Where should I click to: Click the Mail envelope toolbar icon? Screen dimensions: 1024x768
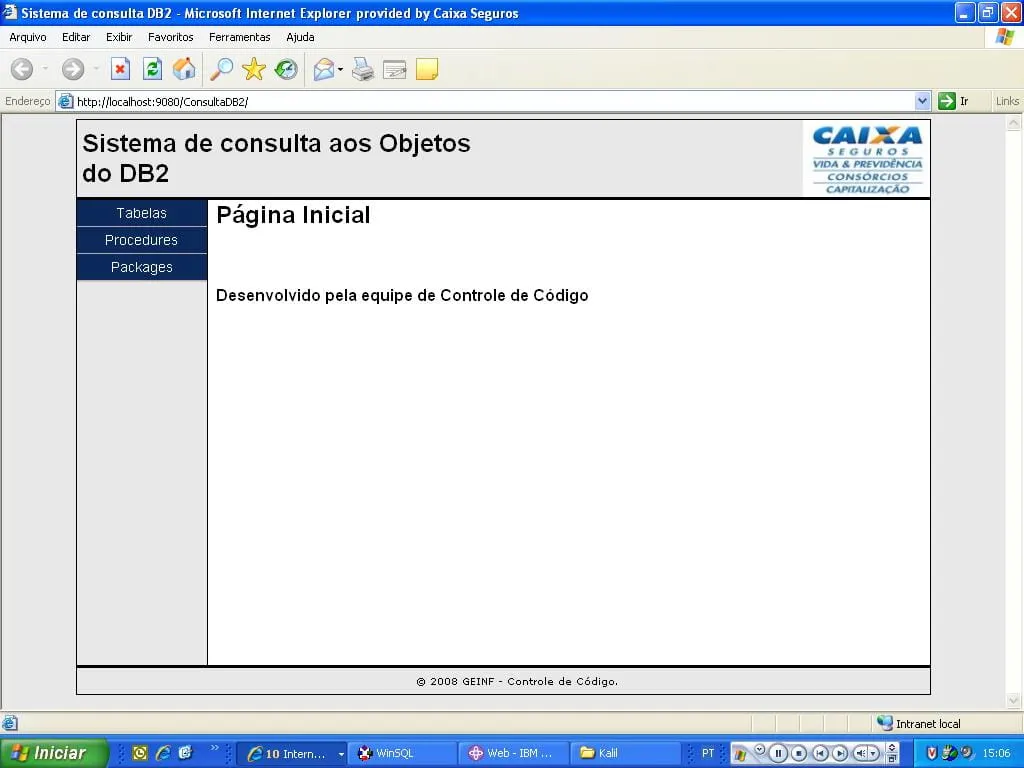click(x=324, y=69)
